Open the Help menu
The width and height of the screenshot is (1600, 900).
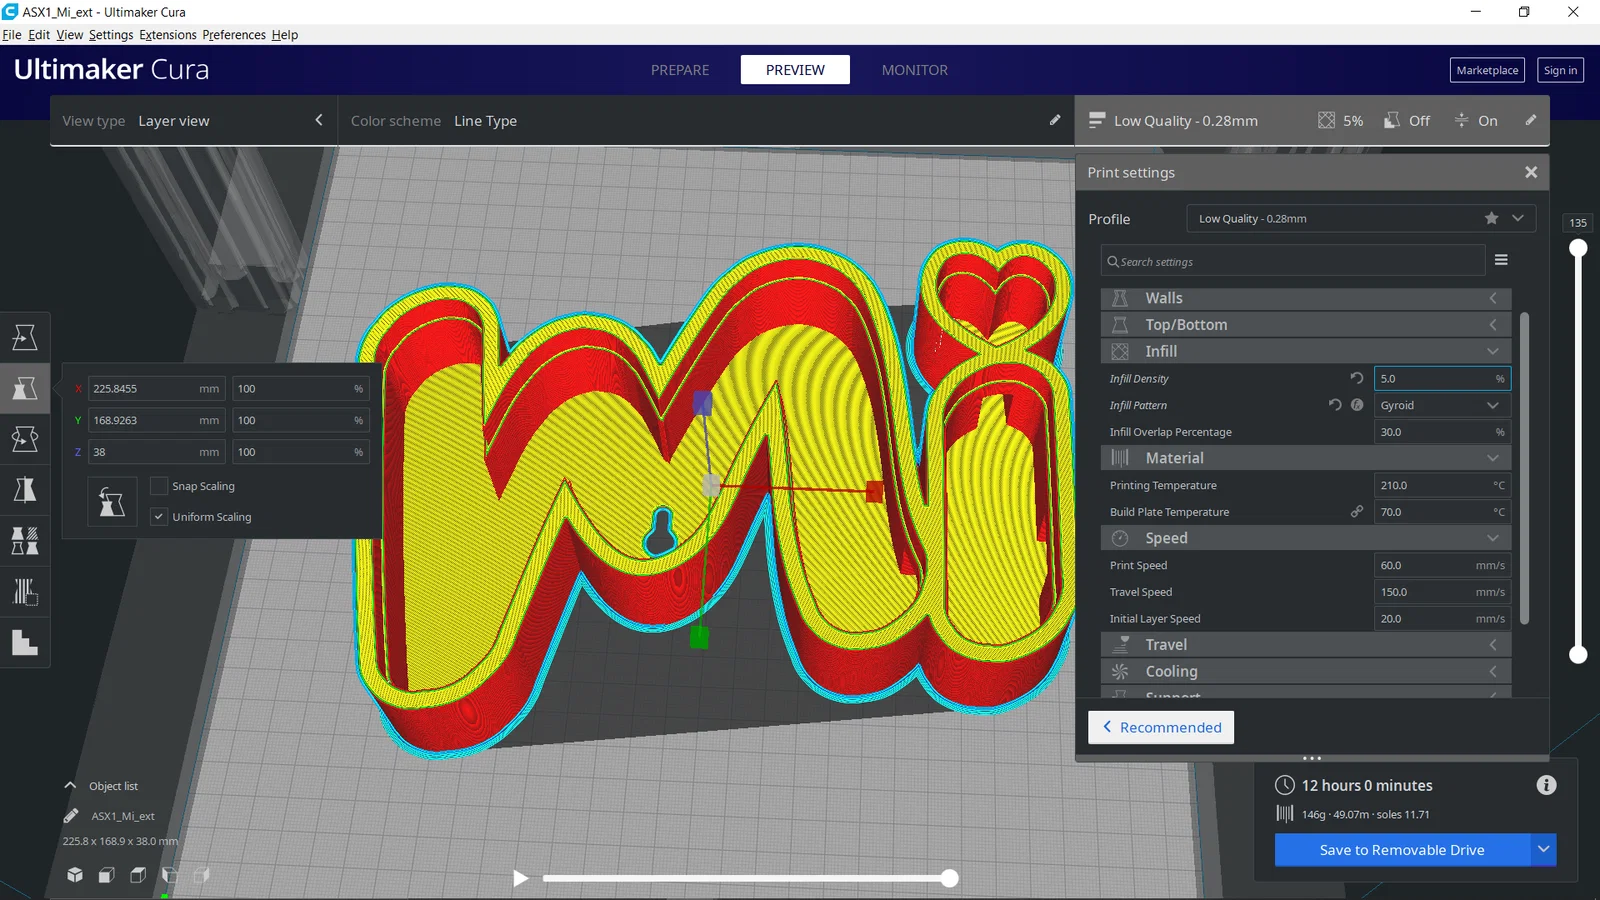point(285,35)
